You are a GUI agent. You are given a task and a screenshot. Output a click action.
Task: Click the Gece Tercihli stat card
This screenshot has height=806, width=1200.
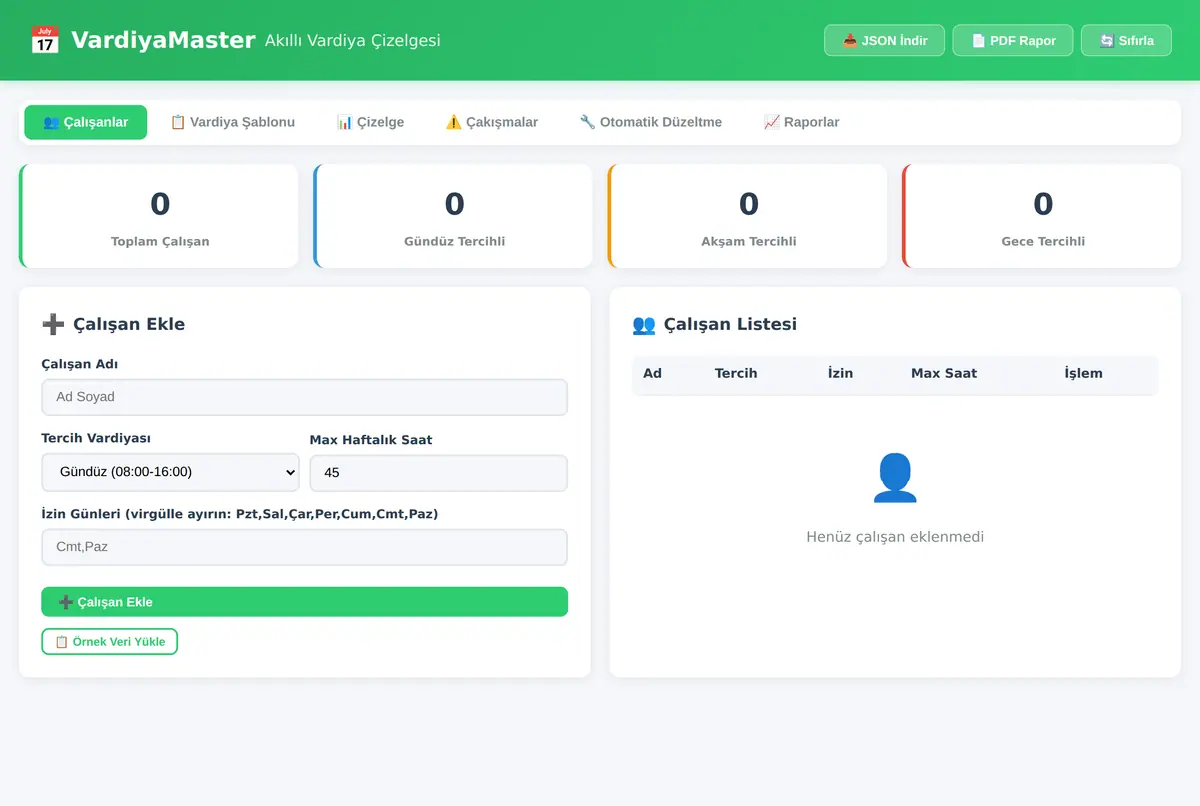1042,216
